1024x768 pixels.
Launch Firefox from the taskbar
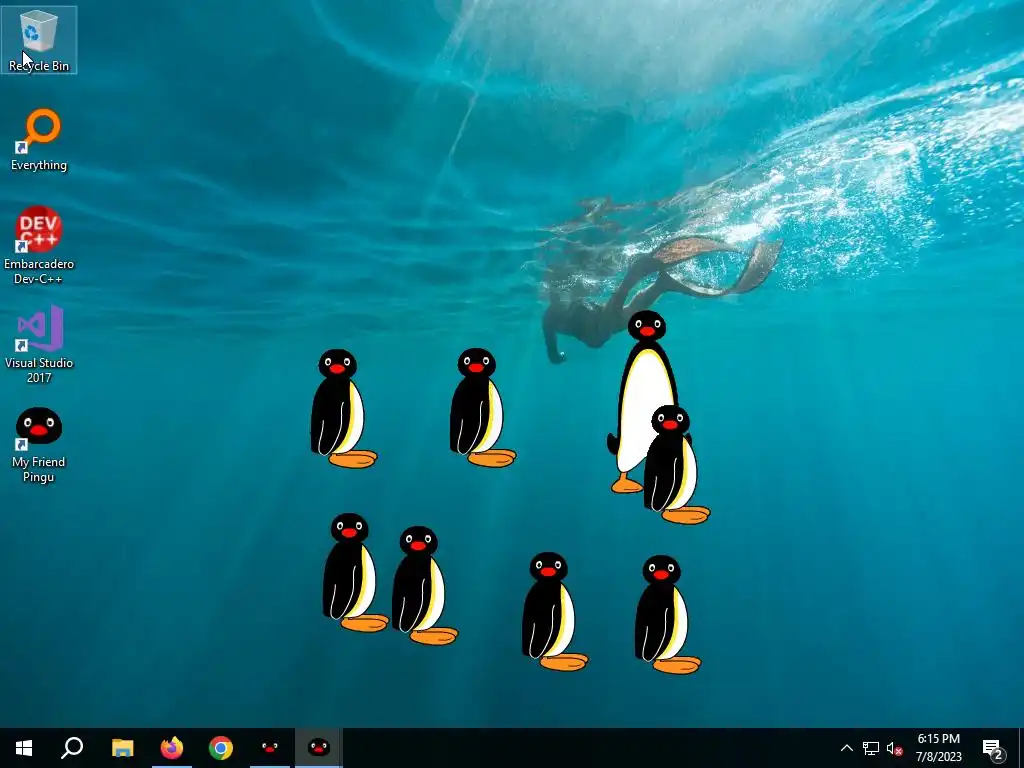click(x=172, y=748)
